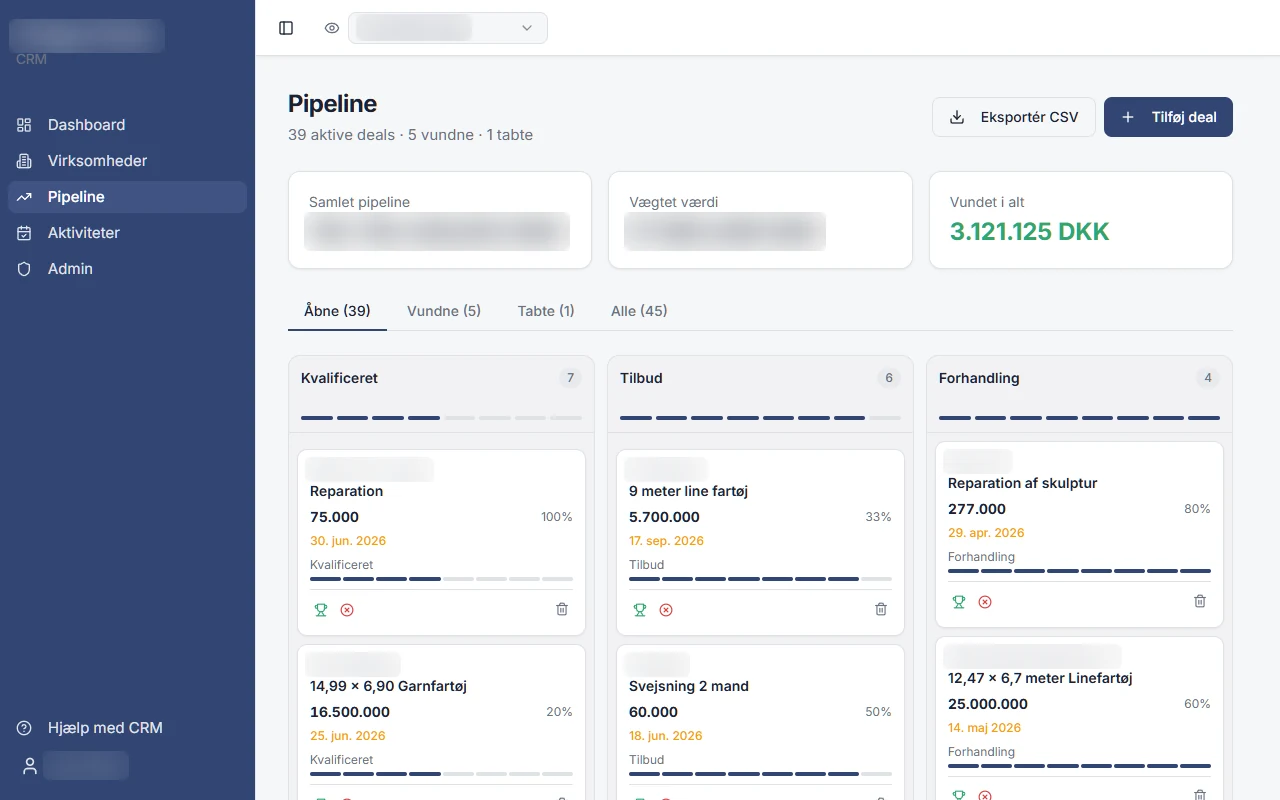The image size is (1280, 800).
Task: Click the Admin shield icon
Action: [24, 269]
